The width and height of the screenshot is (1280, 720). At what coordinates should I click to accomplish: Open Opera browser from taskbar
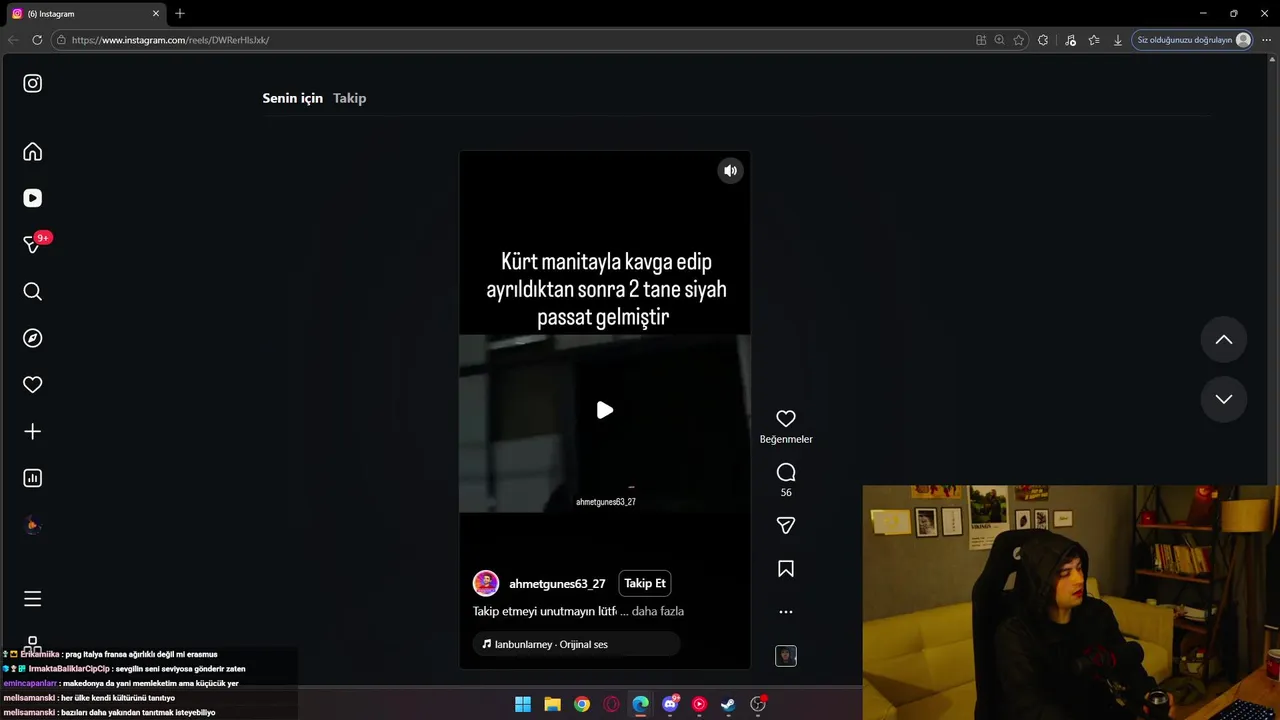611,704
